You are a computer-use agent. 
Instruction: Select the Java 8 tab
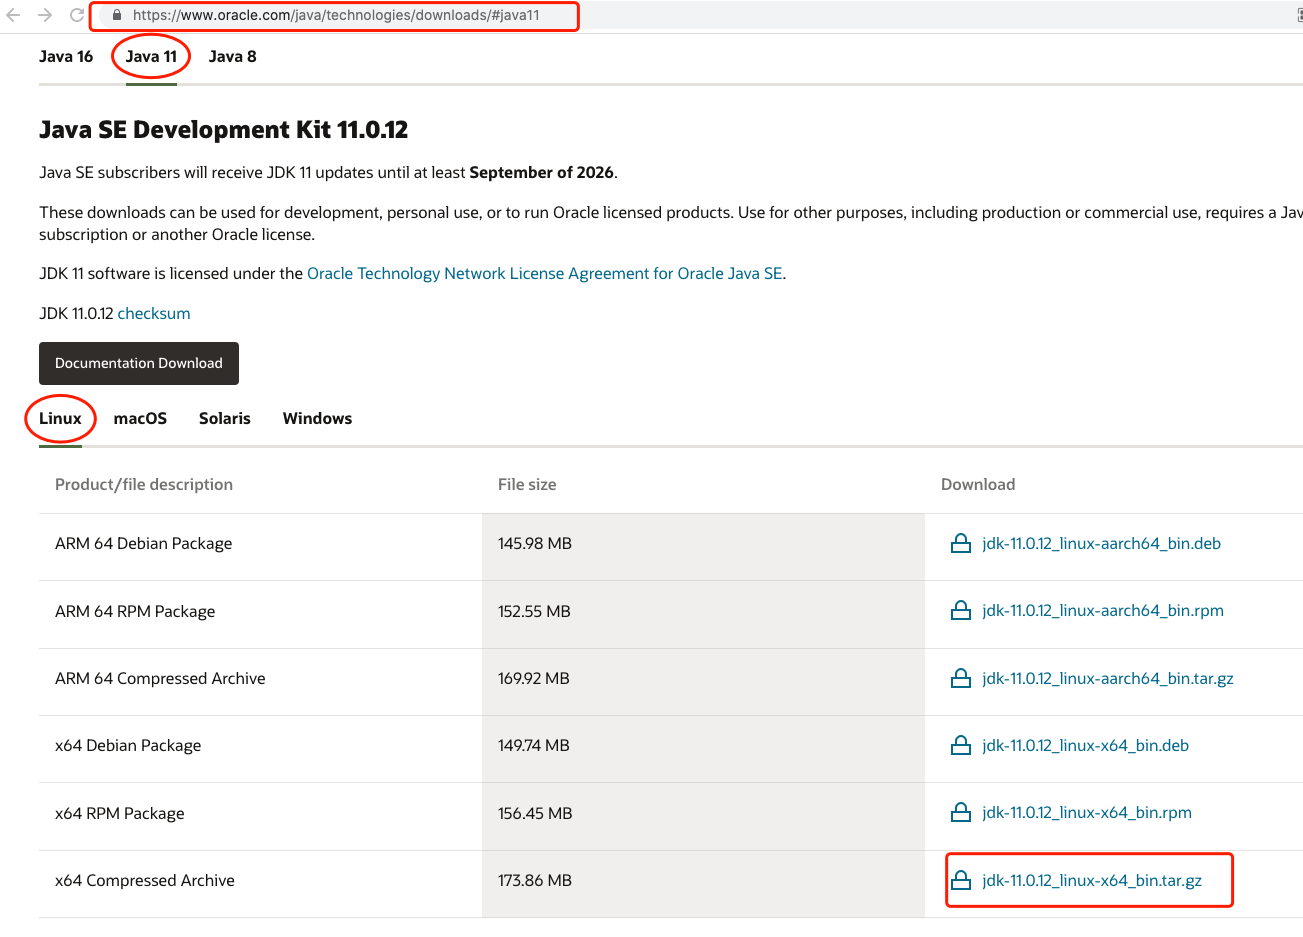[232, 57]
